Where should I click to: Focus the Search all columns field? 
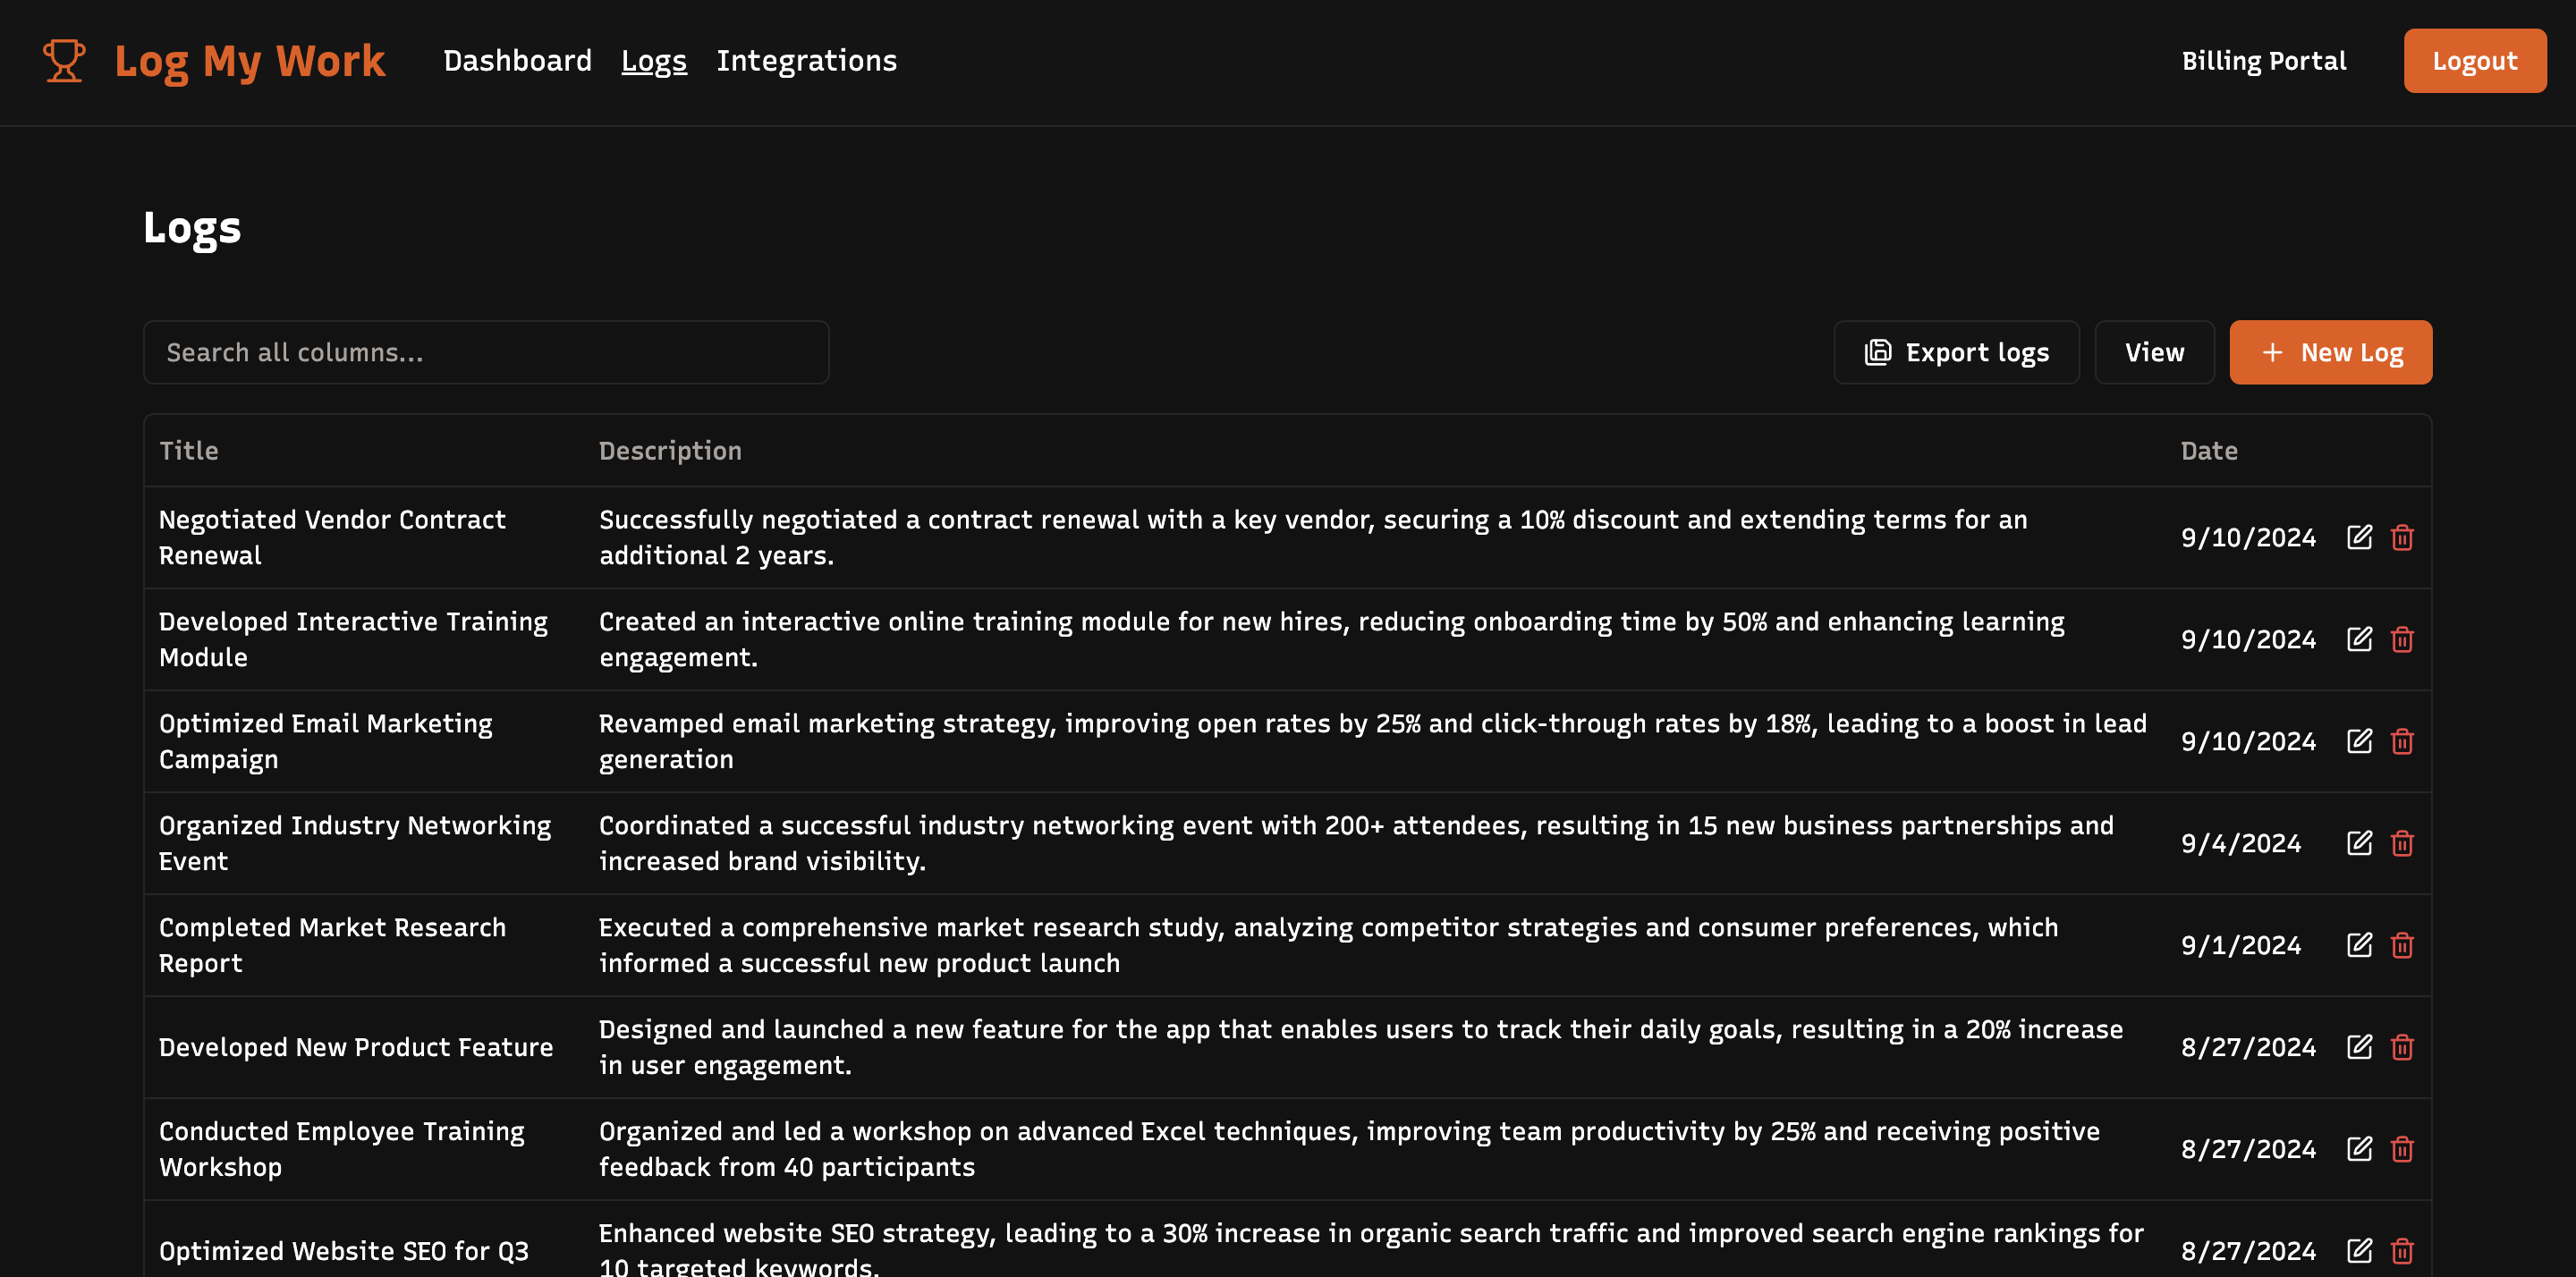tap(486, 352)
